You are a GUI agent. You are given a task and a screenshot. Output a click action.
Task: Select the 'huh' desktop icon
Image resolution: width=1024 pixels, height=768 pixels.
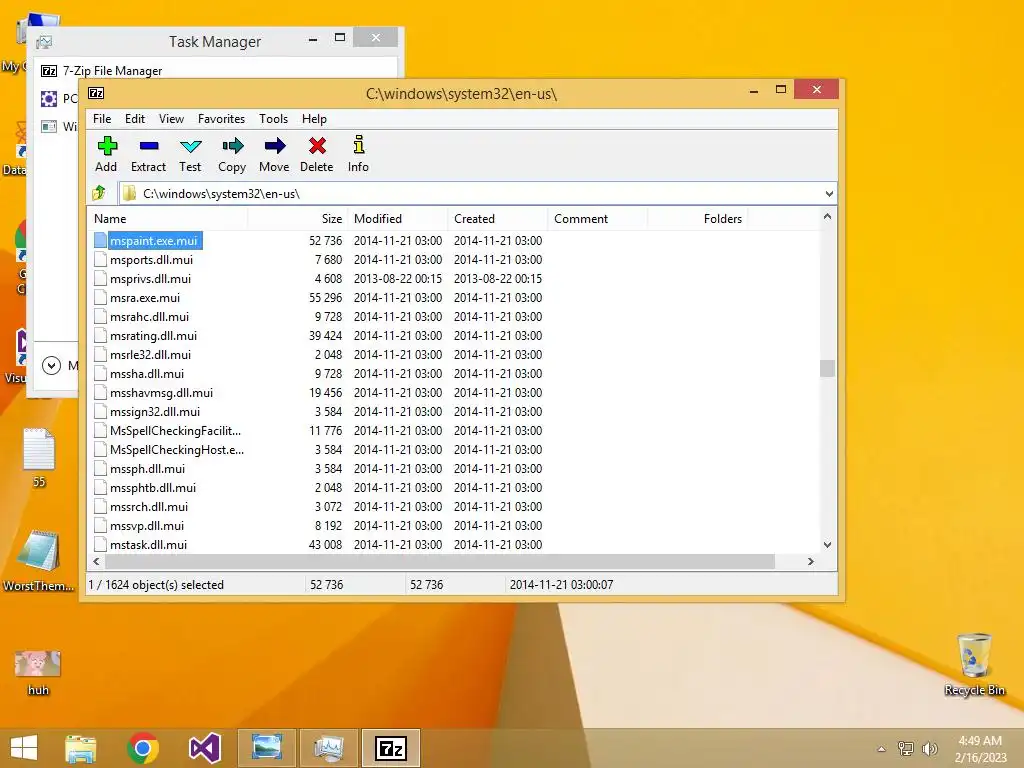point(38,673)
